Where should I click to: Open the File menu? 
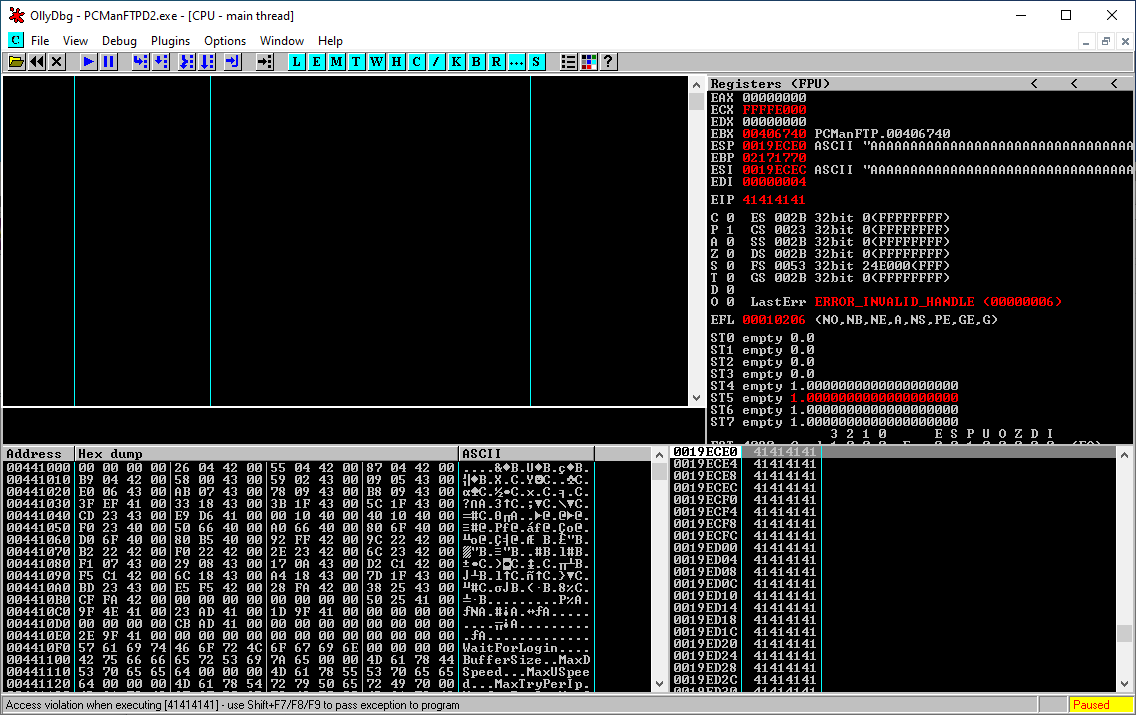tap(40, 41)
